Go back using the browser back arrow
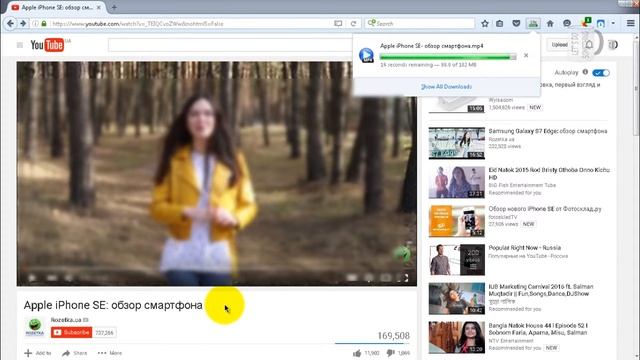This screenshot has height=360, width=640. tap(11, 23)
